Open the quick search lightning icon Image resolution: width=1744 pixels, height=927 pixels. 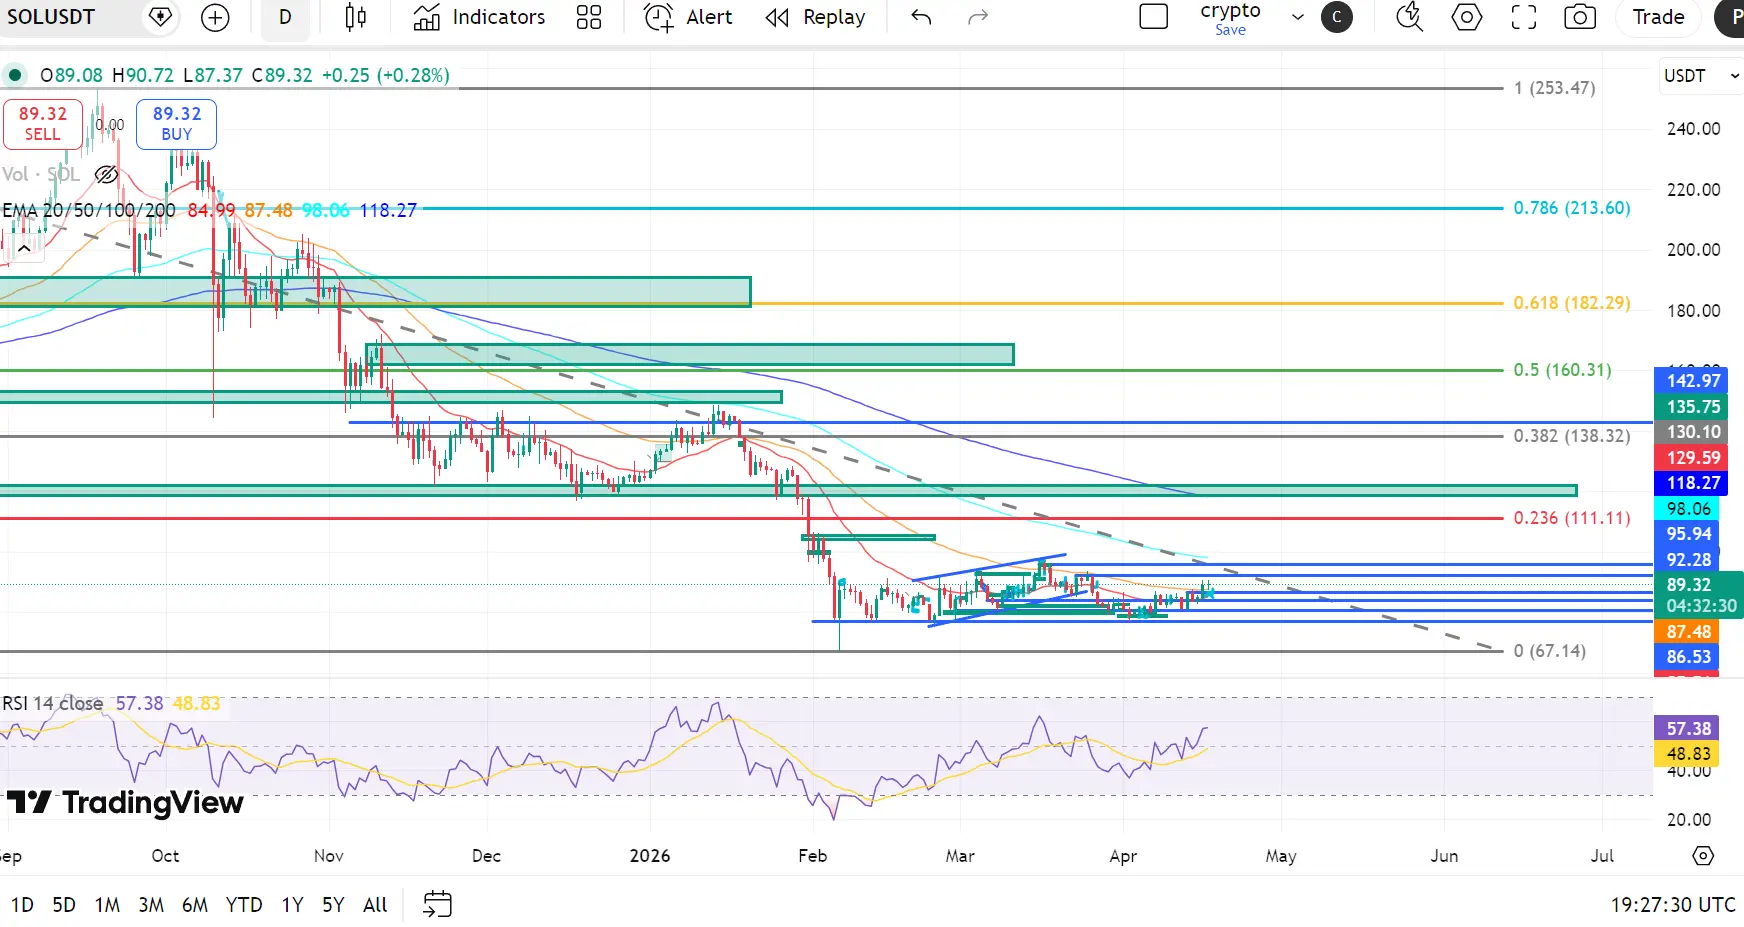1409,17
